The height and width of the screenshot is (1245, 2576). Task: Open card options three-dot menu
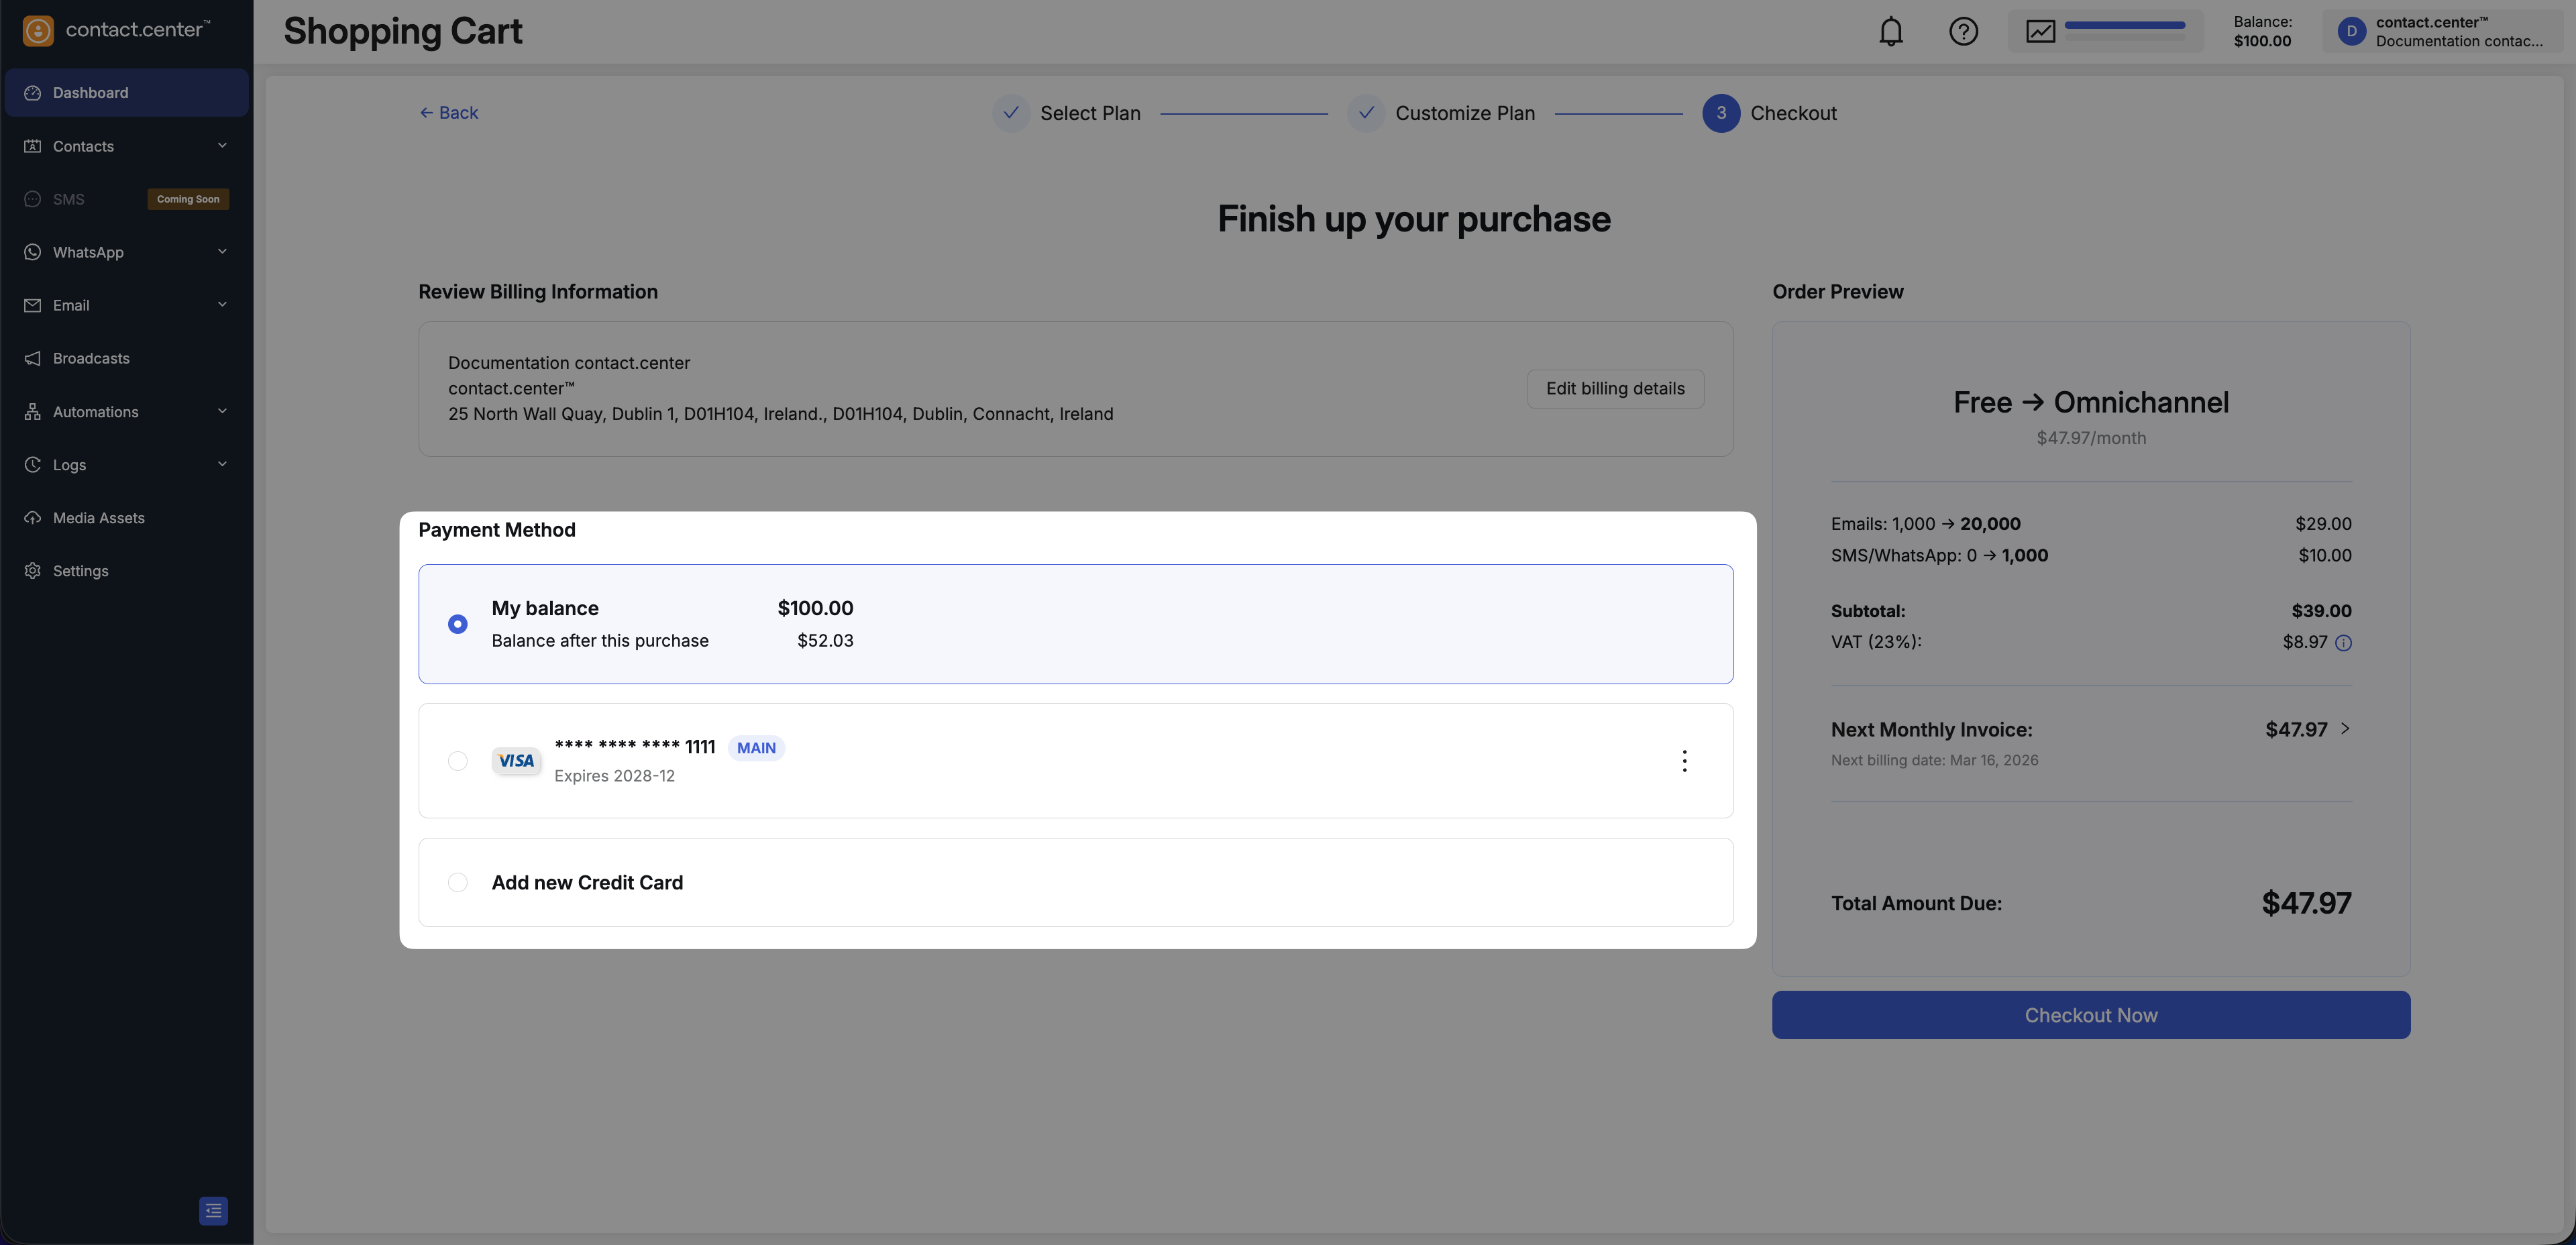(x=1684, y=761)
